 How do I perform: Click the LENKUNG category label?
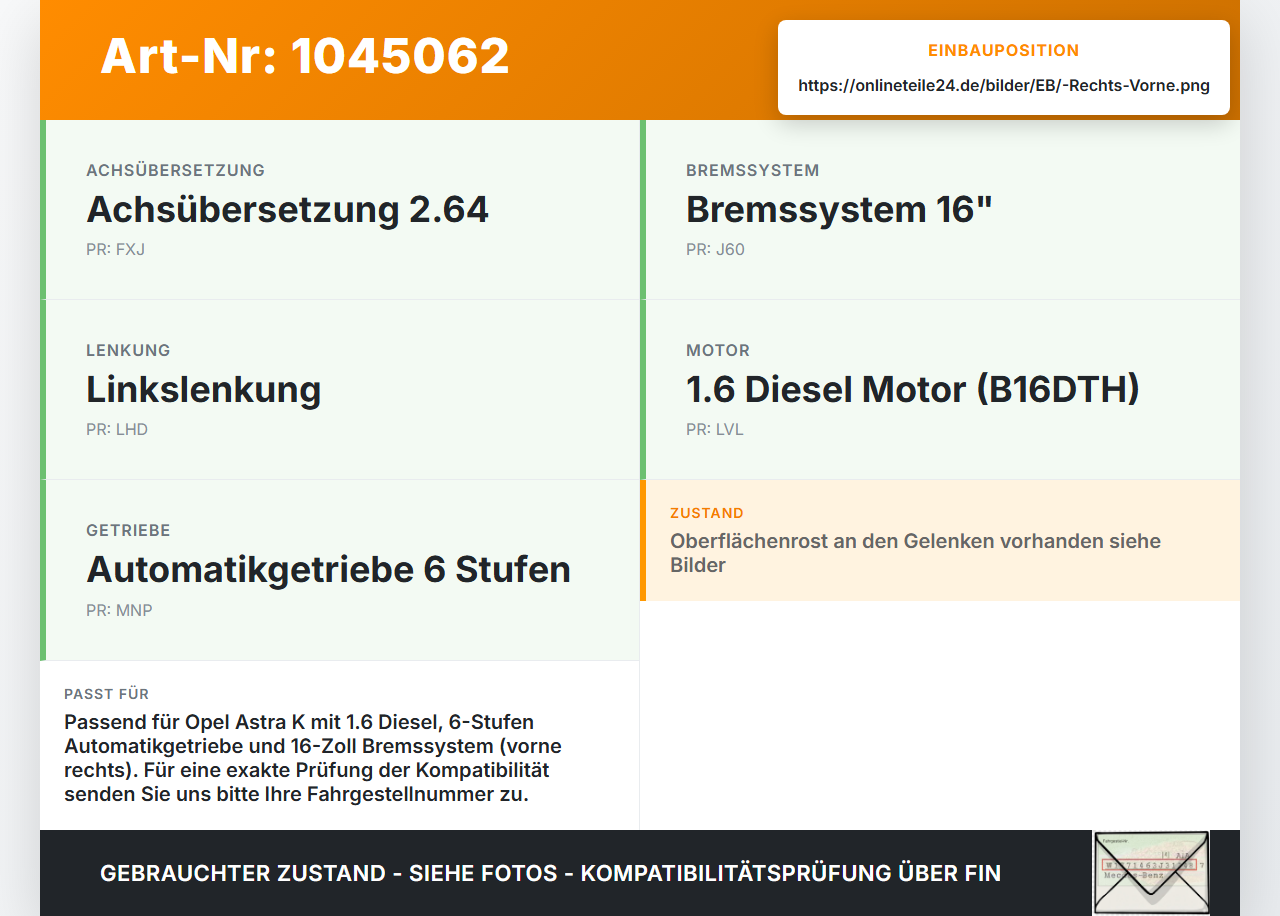(128, 350)
